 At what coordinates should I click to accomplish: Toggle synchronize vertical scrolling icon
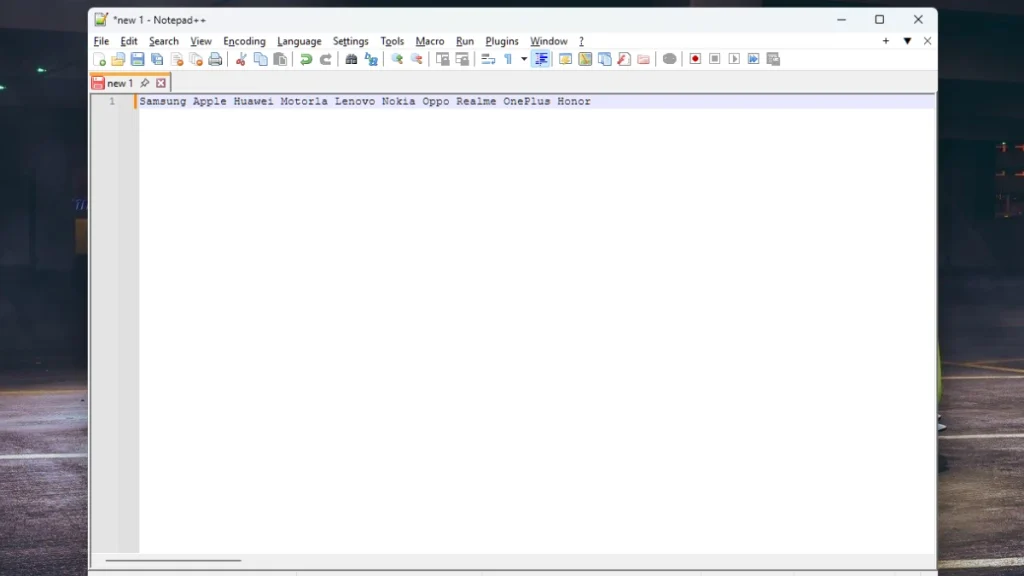coord(442,59)
